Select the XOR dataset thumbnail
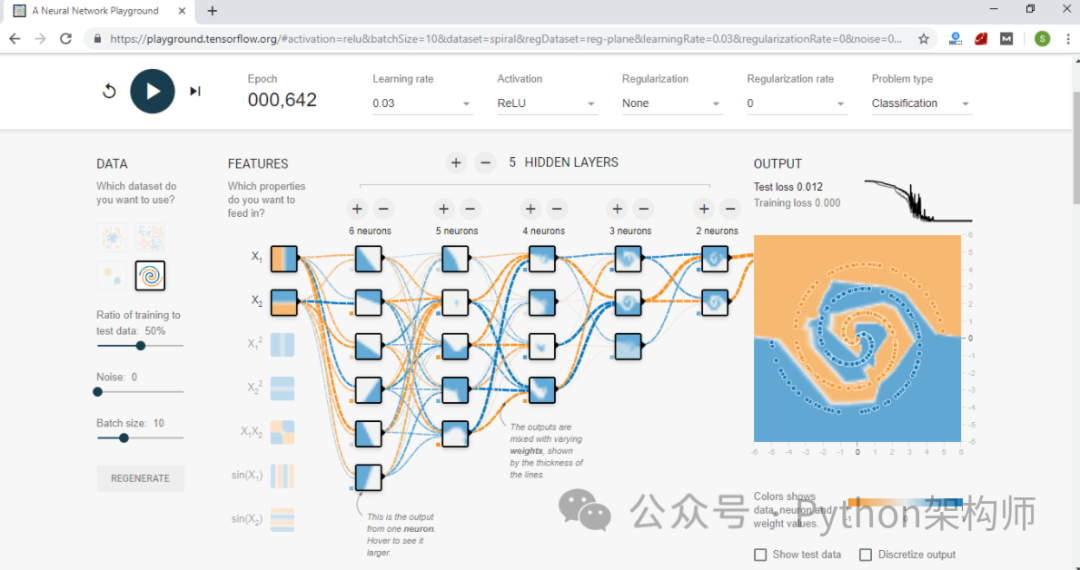Screen dimensions: 1080x570 (x=150, y=238)
